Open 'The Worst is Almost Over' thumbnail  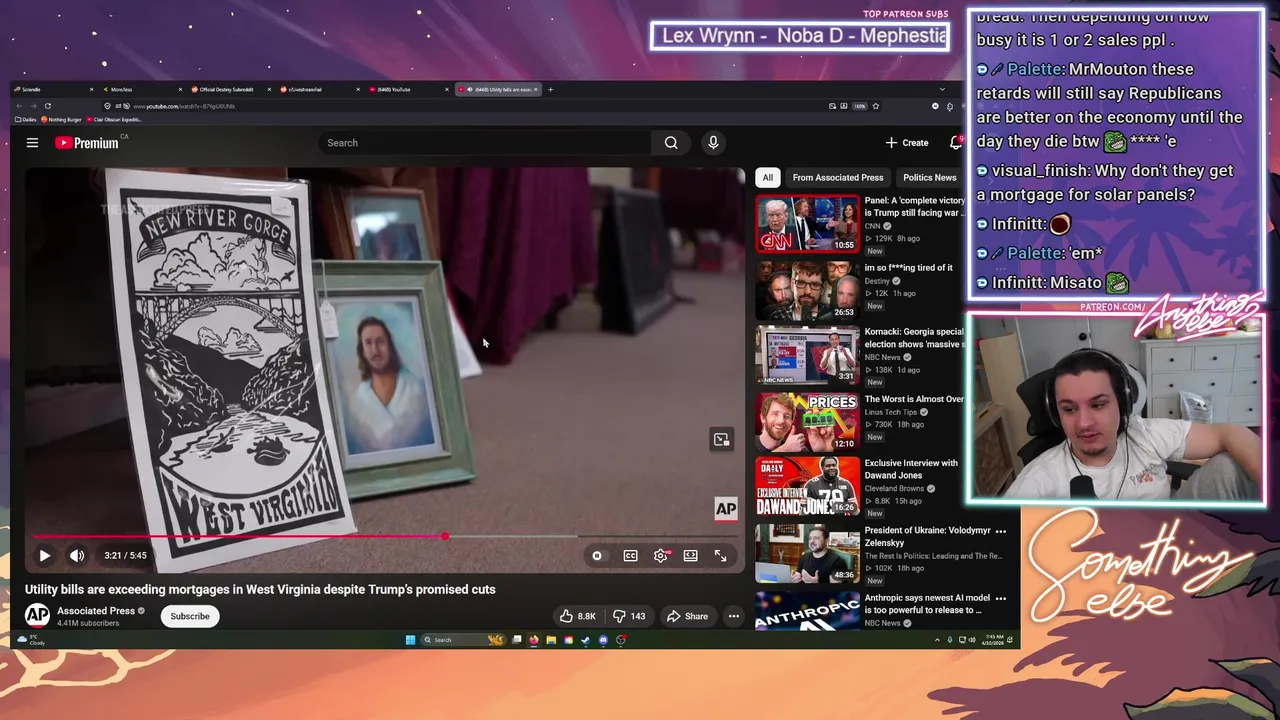tap(807, 421)
